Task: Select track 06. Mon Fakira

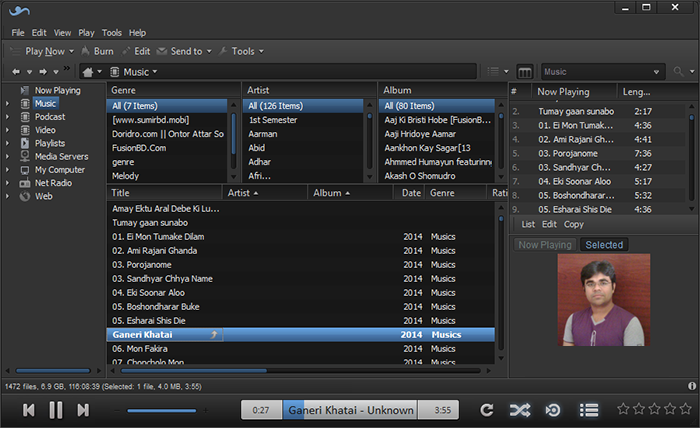Action: click(300, 349)
